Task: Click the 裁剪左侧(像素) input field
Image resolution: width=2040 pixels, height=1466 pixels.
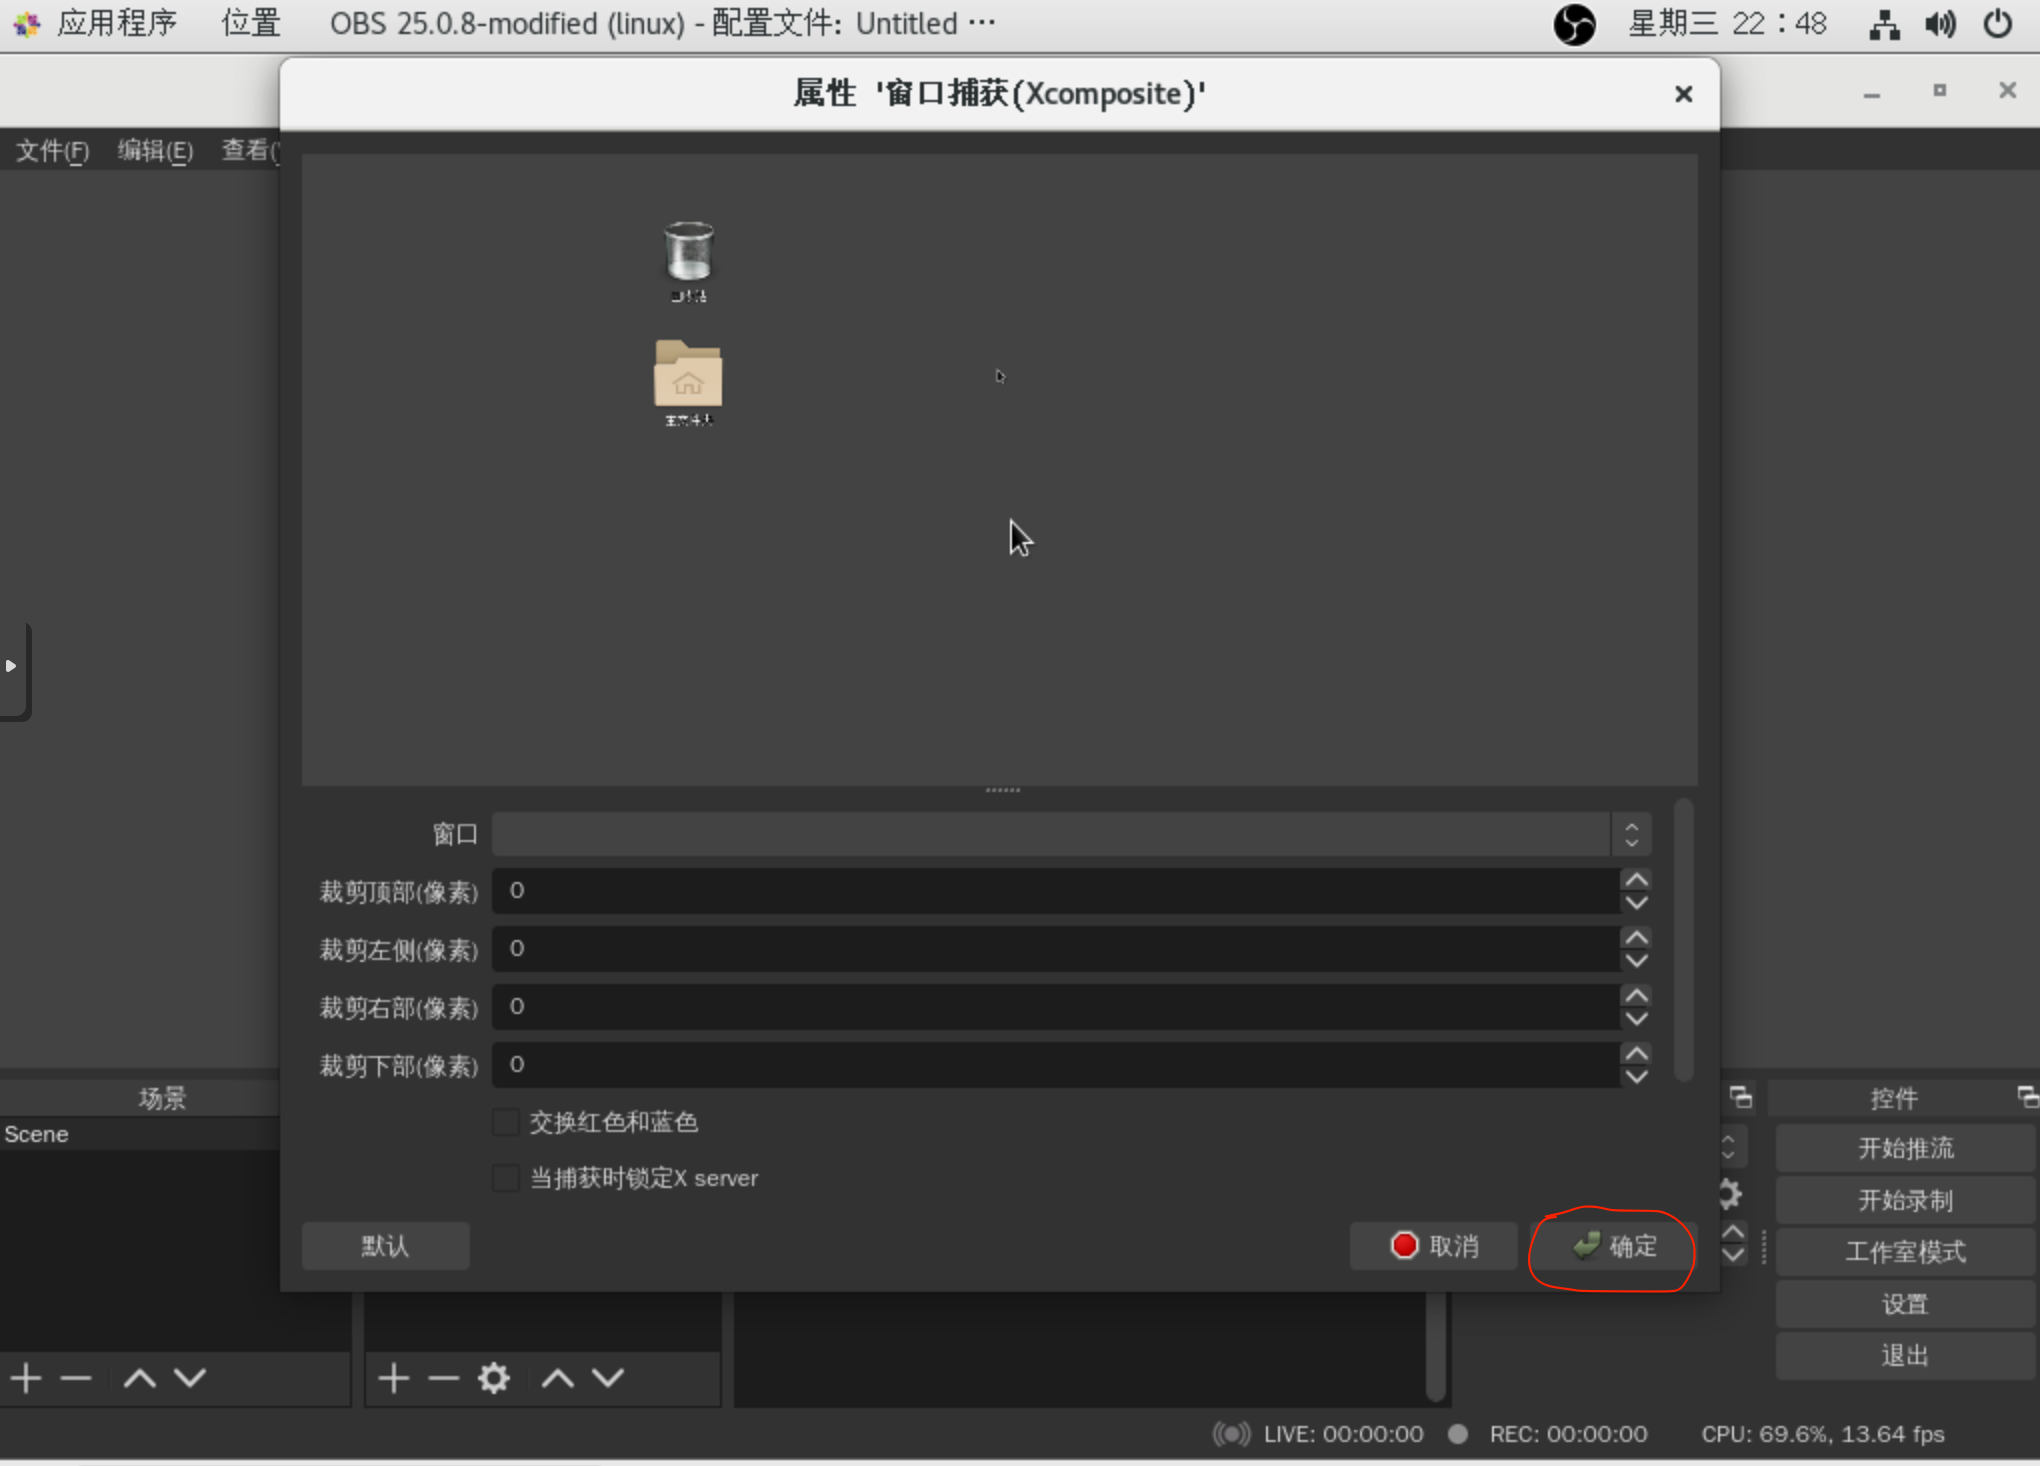Action: 1056,949
